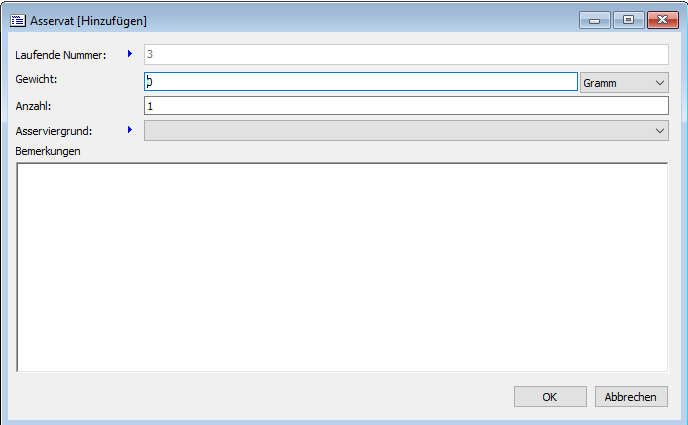Click the Asserviergrund label text

(55, 130)
